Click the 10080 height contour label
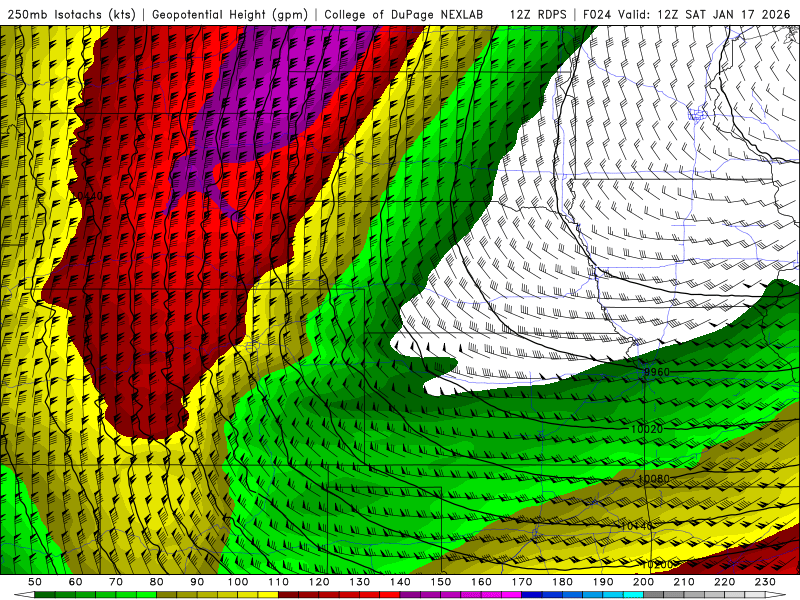800x600 pixels. pos(653,479)
